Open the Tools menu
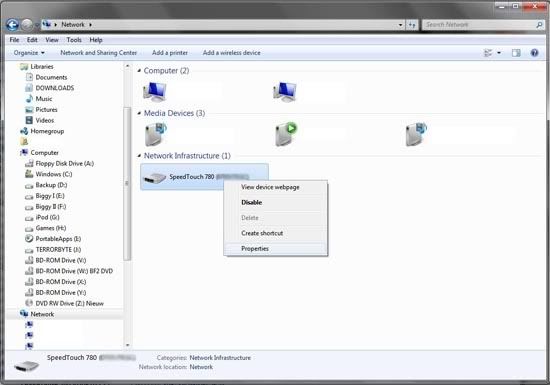 pyautogui.click(x=74, y=40)
